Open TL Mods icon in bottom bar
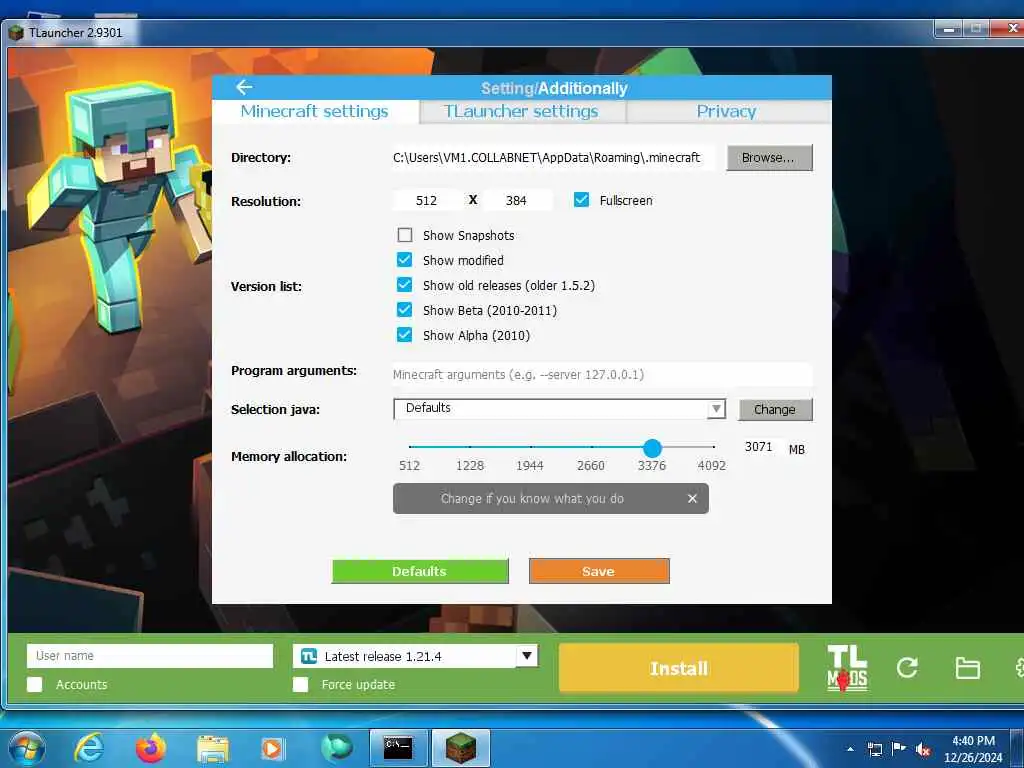1024x768 pixels. 847,668
